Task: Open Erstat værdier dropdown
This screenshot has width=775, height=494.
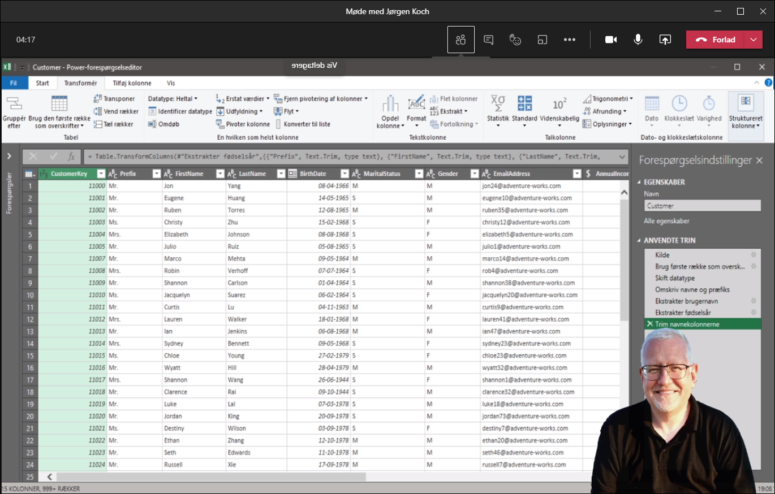Action: (x=243, y=98)
